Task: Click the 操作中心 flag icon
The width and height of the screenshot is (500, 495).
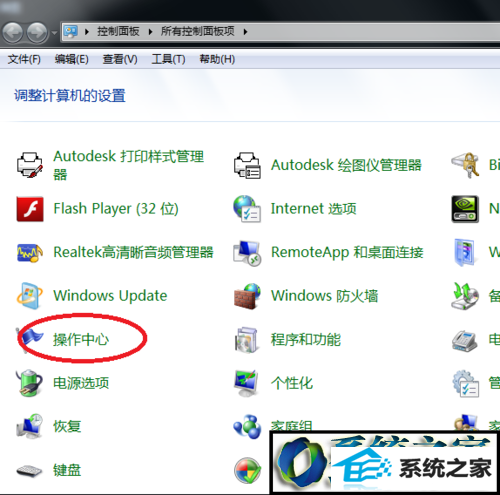Action: [x=30, y=339]
